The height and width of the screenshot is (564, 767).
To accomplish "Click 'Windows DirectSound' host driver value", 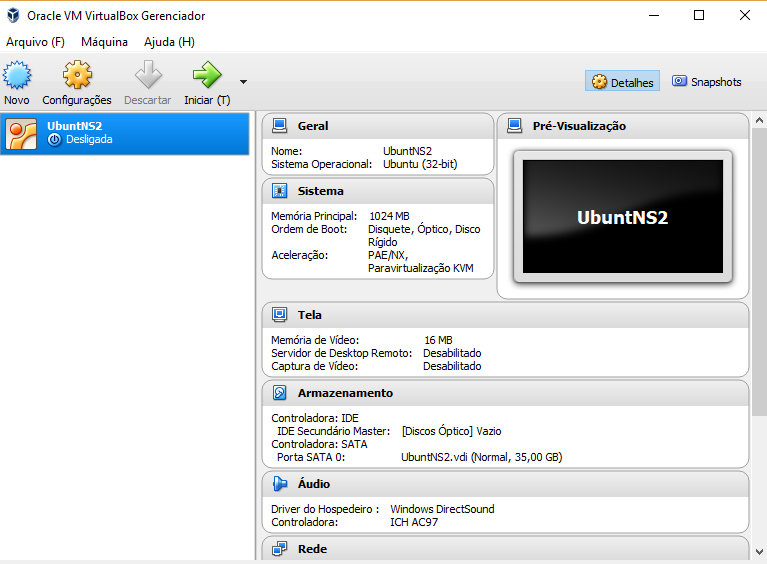I will (442, 509).
